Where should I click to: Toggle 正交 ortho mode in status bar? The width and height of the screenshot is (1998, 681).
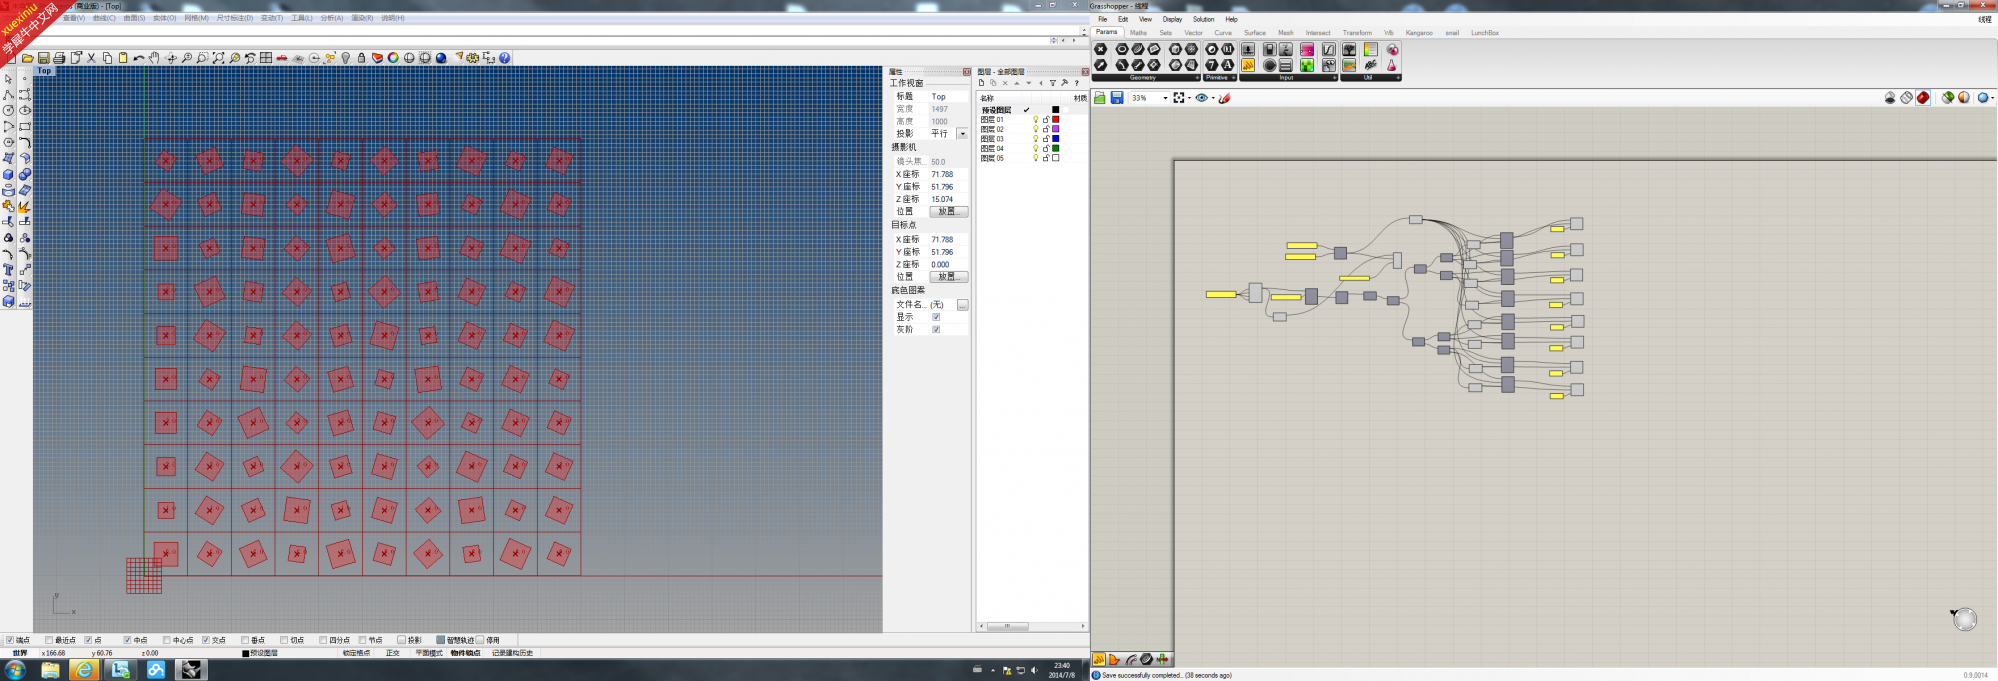[x=393, y=653]
